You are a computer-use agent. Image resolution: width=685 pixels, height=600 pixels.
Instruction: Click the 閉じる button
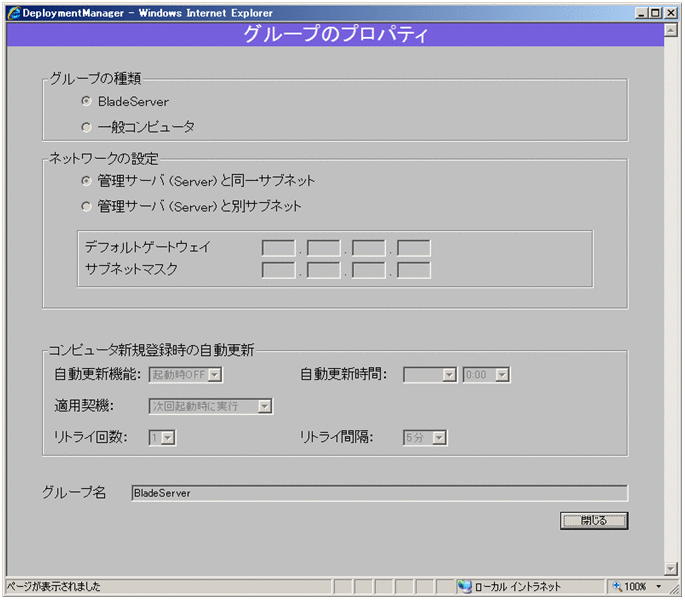tap(594, 521)
